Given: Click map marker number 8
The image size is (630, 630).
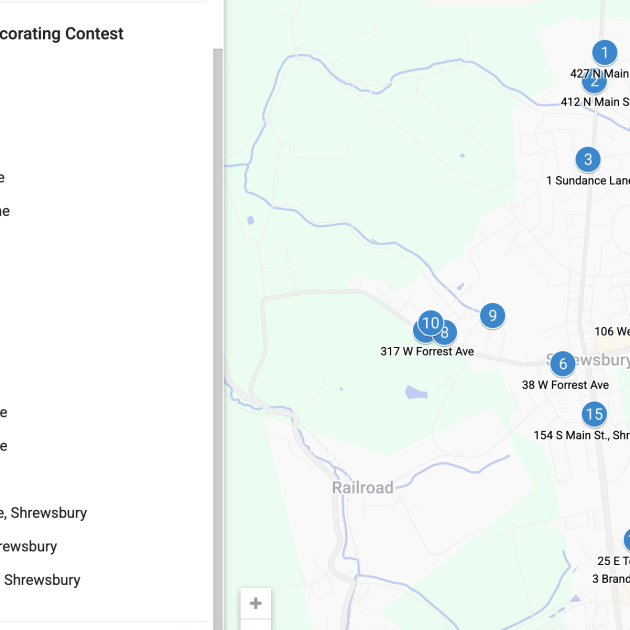Looking at the screenshot, I should 446,334.
